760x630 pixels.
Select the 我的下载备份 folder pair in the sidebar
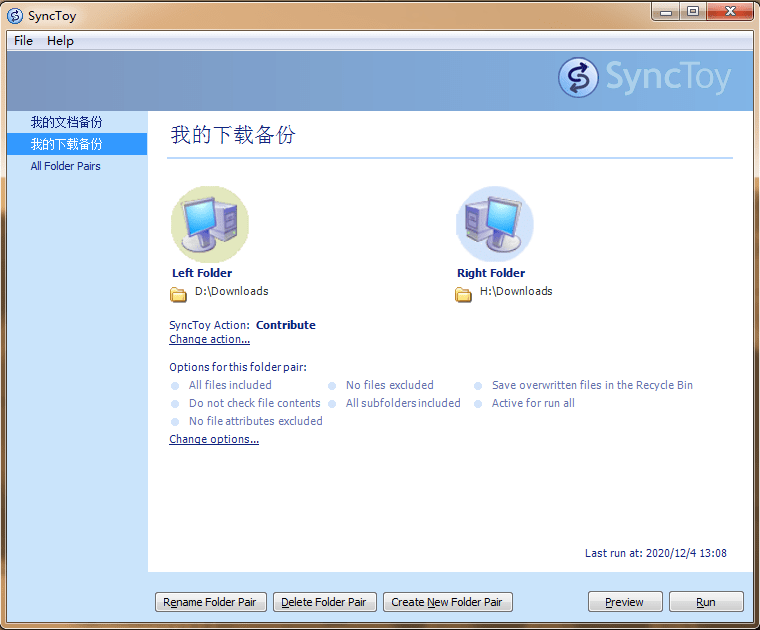coord(77,144)
